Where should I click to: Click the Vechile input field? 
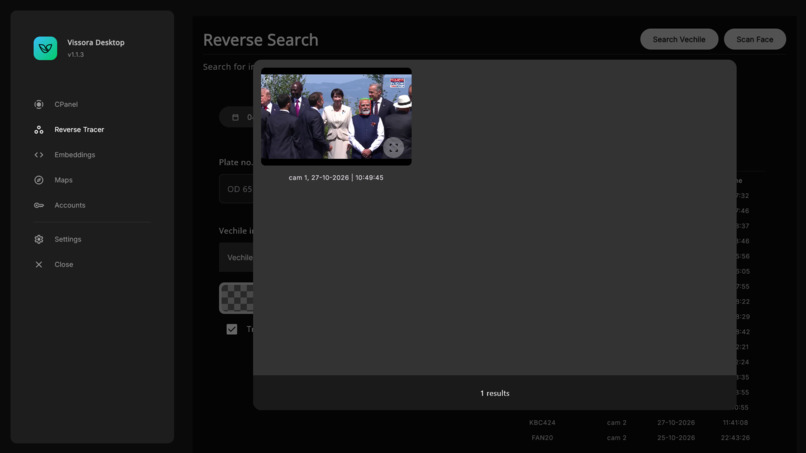(x=236, y=258)
